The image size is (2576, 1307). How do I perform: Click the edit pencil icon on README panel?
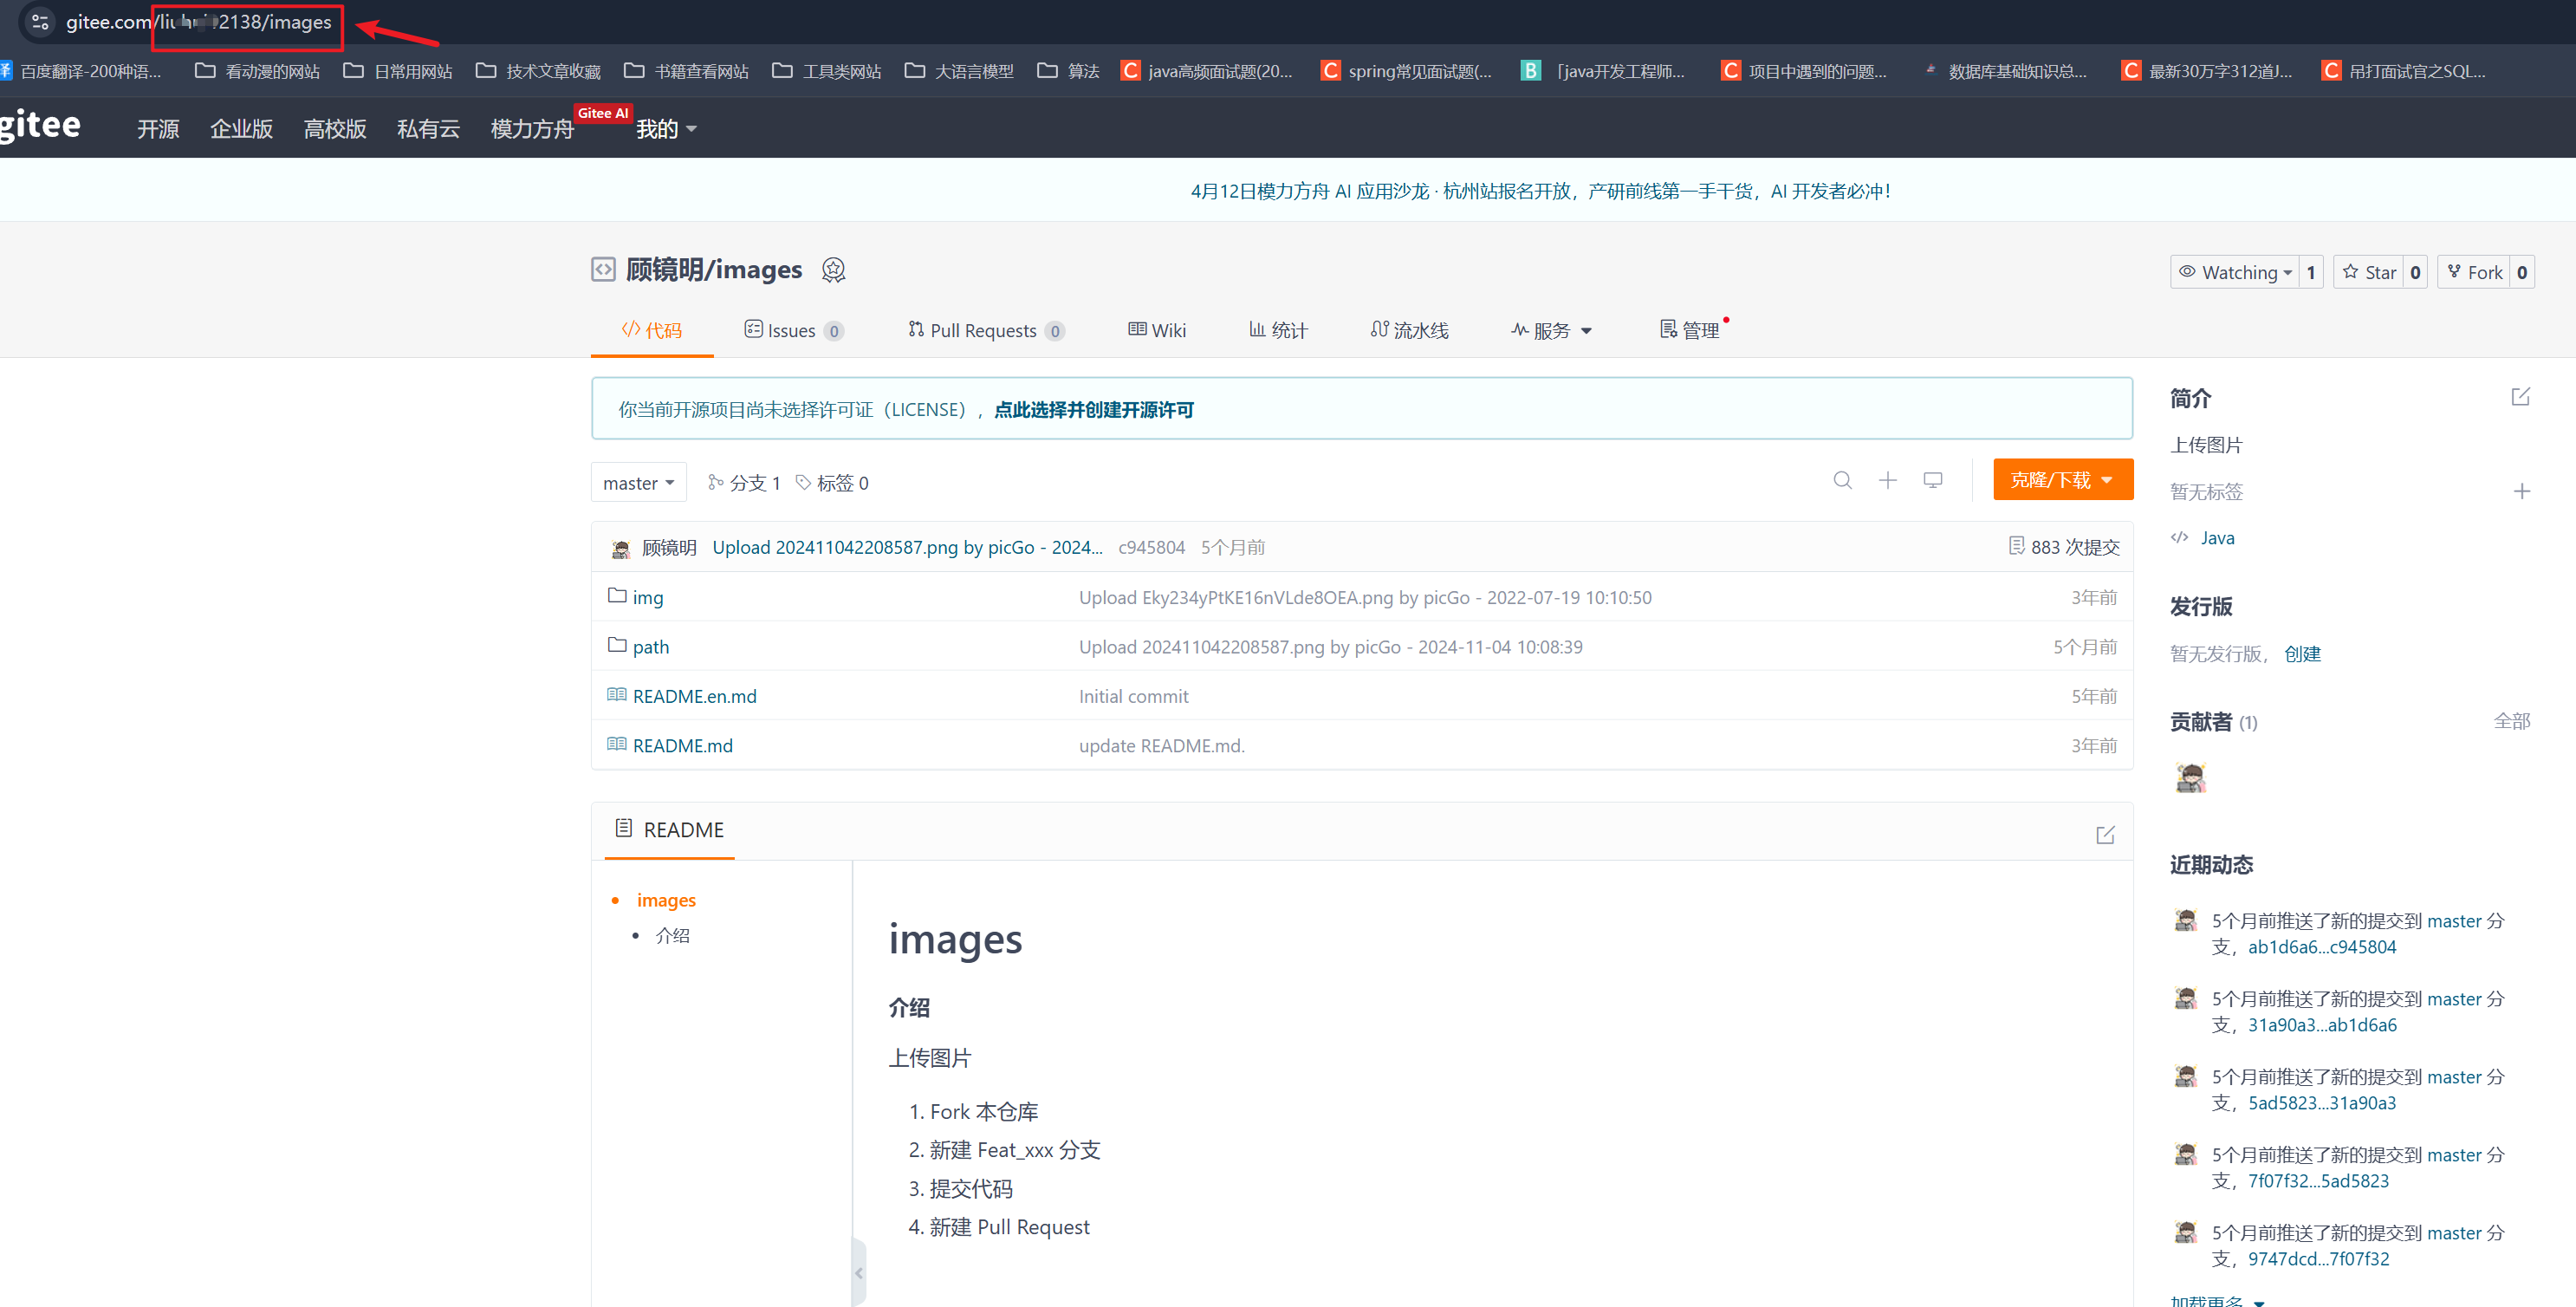(2106, 834)
